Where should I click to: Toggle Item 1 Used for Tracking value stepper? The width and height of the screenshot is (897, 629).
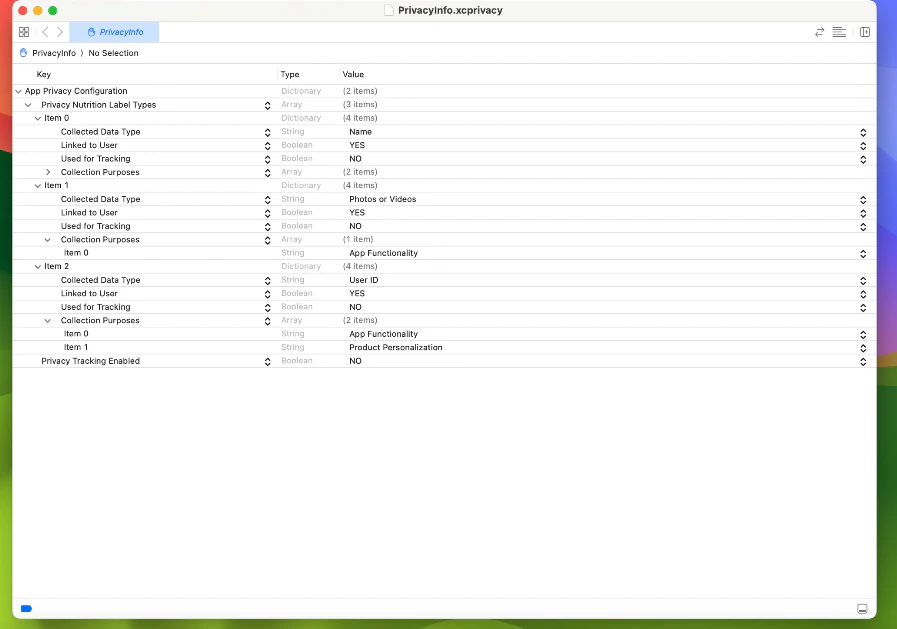coord(863,226)
